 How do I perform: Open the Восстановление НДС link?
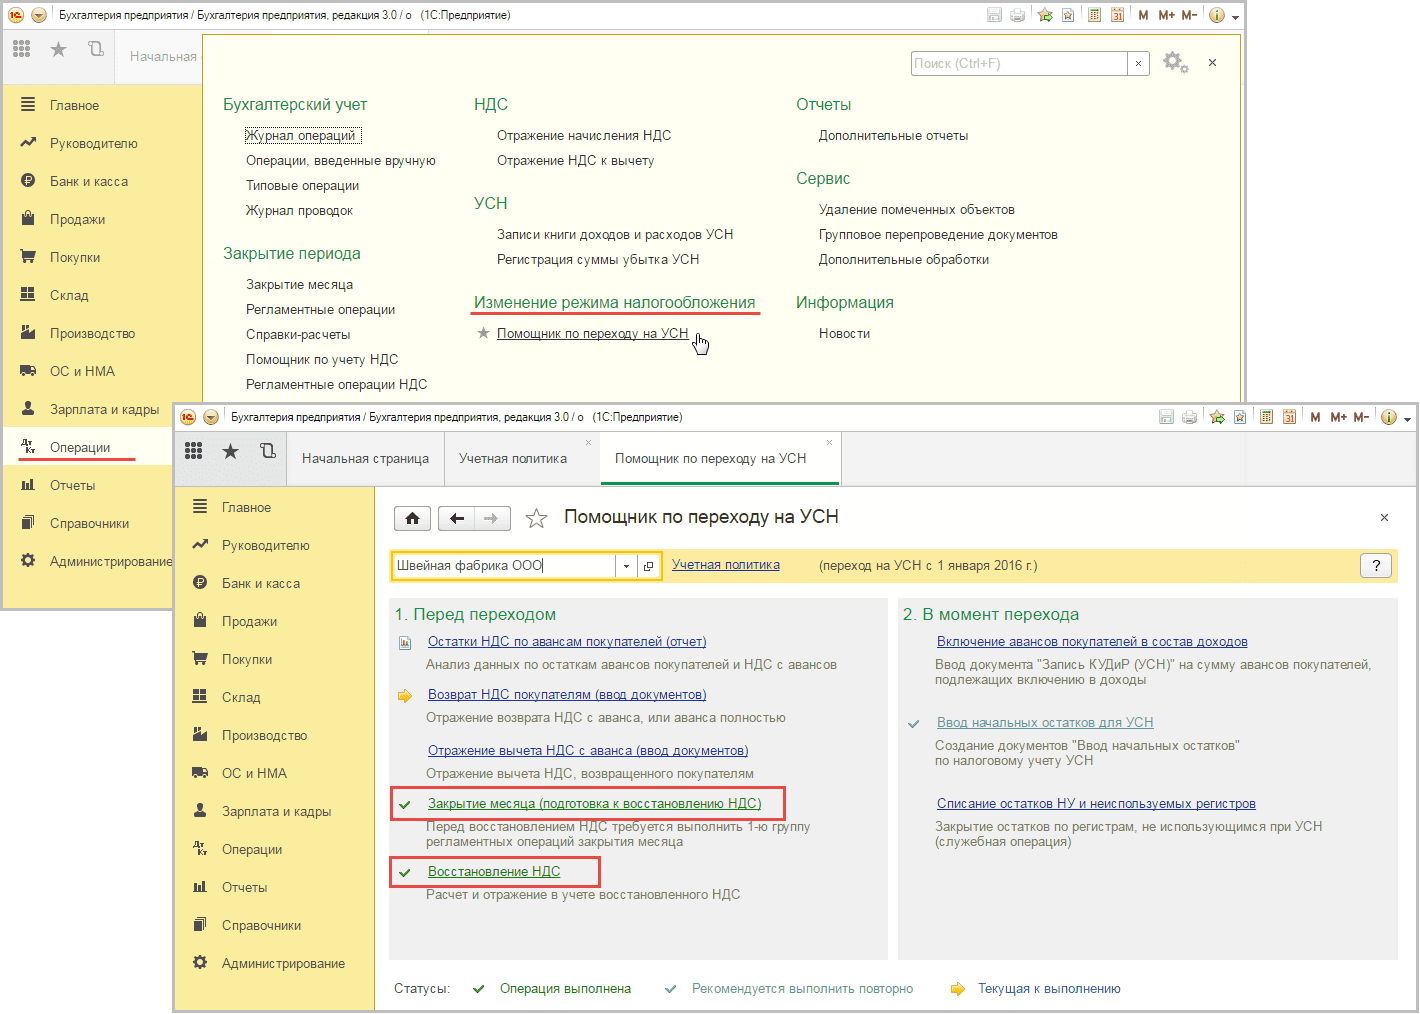click(x=494, y=872)
